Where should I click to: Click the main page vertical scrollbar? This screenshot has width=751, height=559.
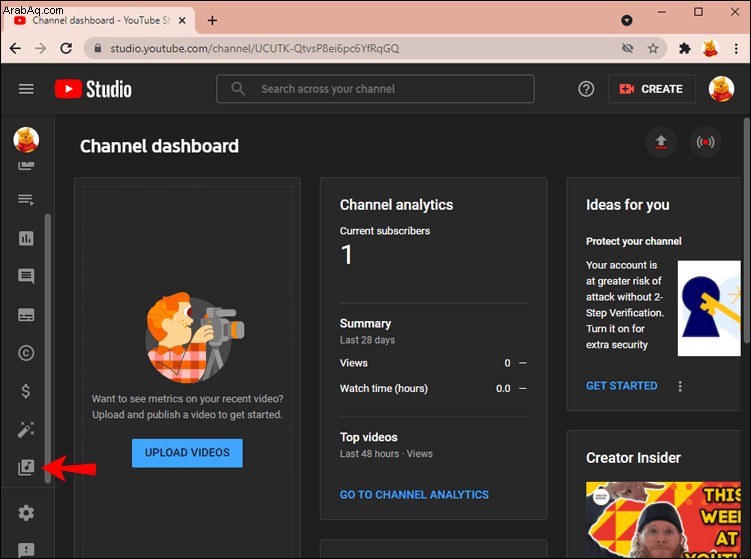pos(747,230)
